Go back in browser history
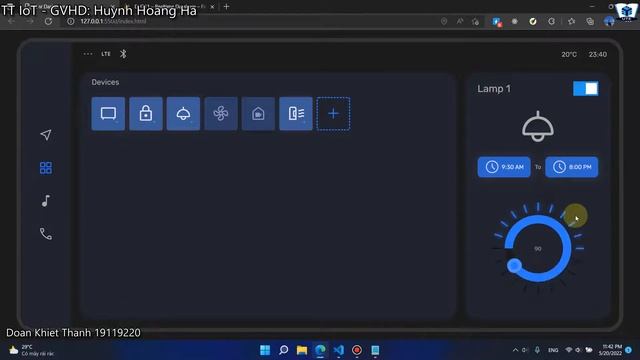640x360 pixels. tap(11, 21)
